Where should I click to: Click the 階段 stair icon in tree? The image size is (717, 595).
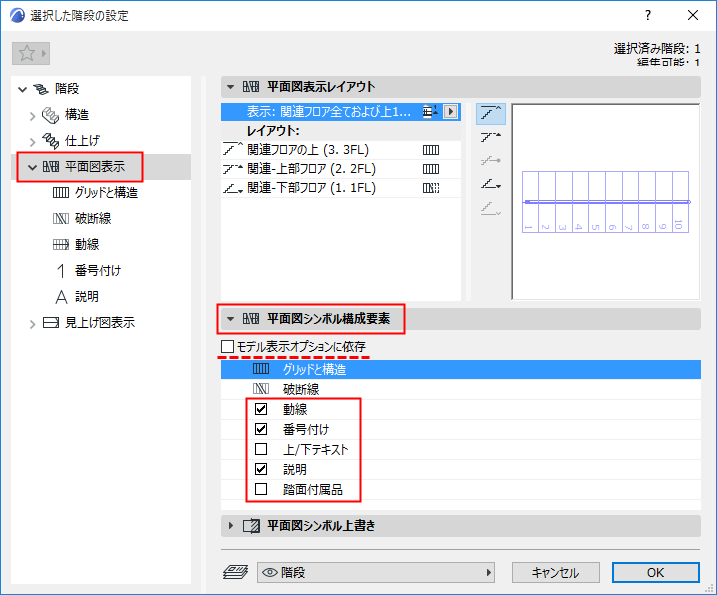[41, 89]
